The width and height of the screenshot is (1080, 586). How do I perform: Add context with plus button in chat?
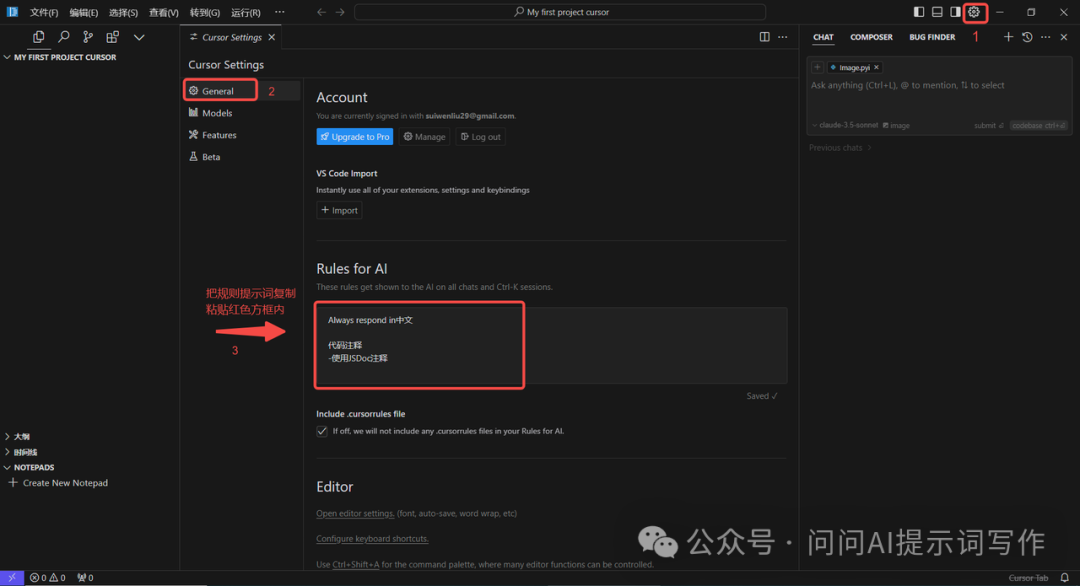[x=817, y=67]
